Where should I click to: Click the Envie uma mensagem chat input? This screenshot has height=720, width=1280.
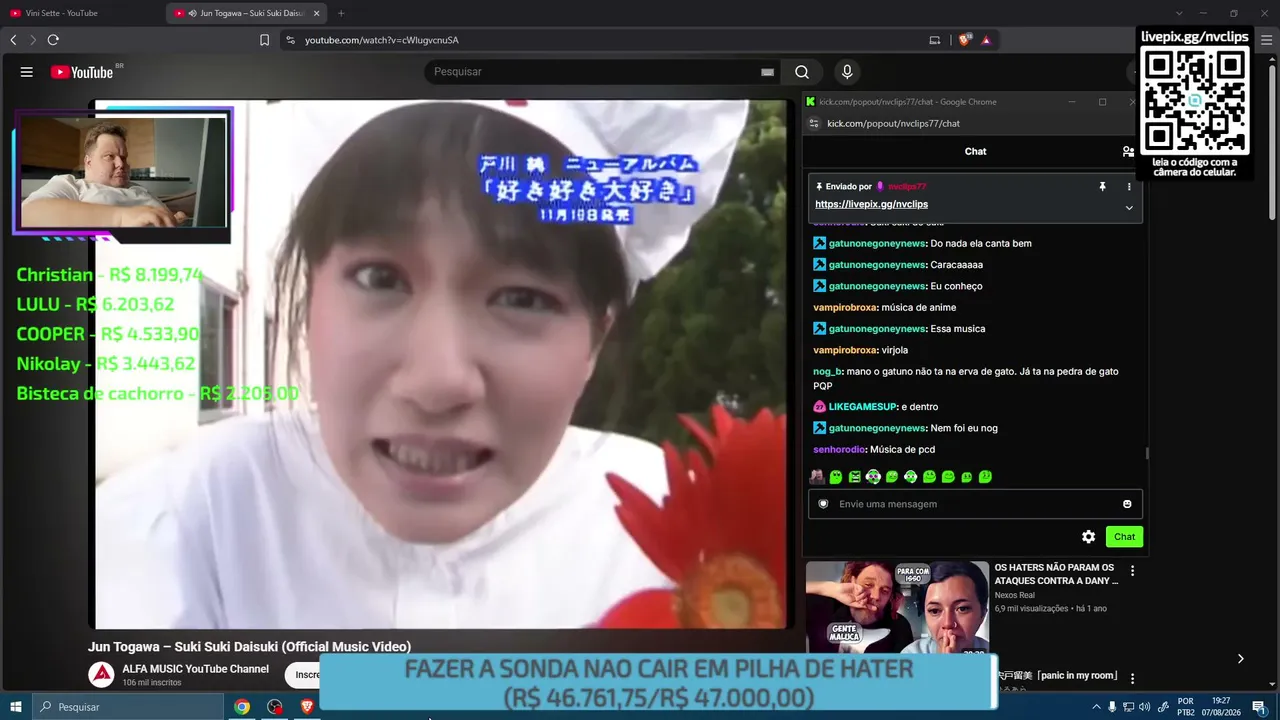click(x=975, y=504)
